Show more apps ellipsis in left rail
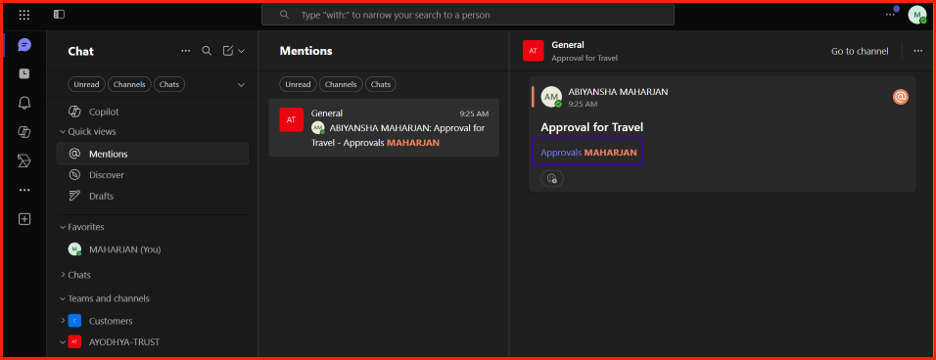 [x=24, y=190]
